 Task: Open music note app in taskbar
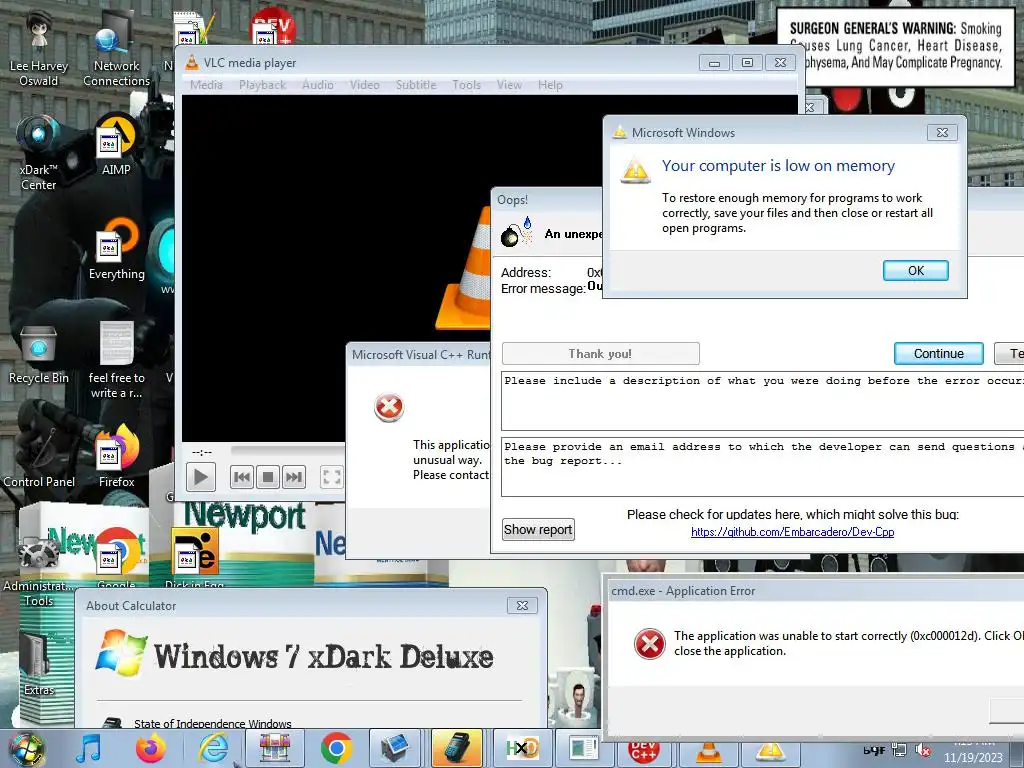pos(89,748)
